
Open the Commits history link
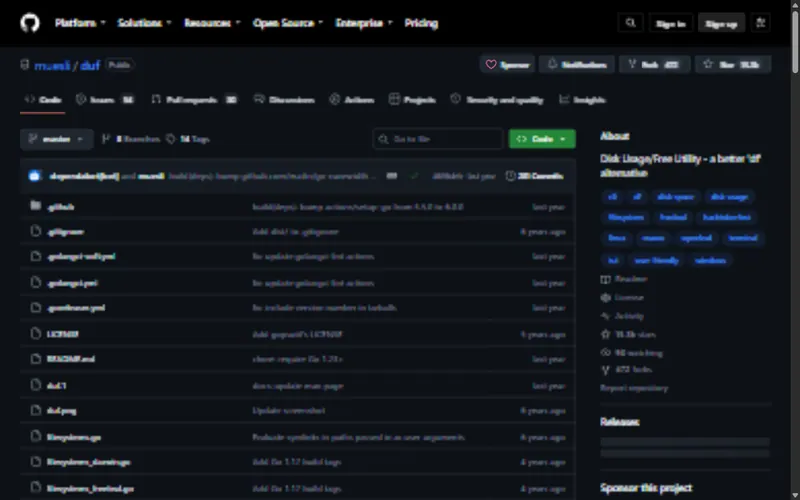tap(535, 176)
